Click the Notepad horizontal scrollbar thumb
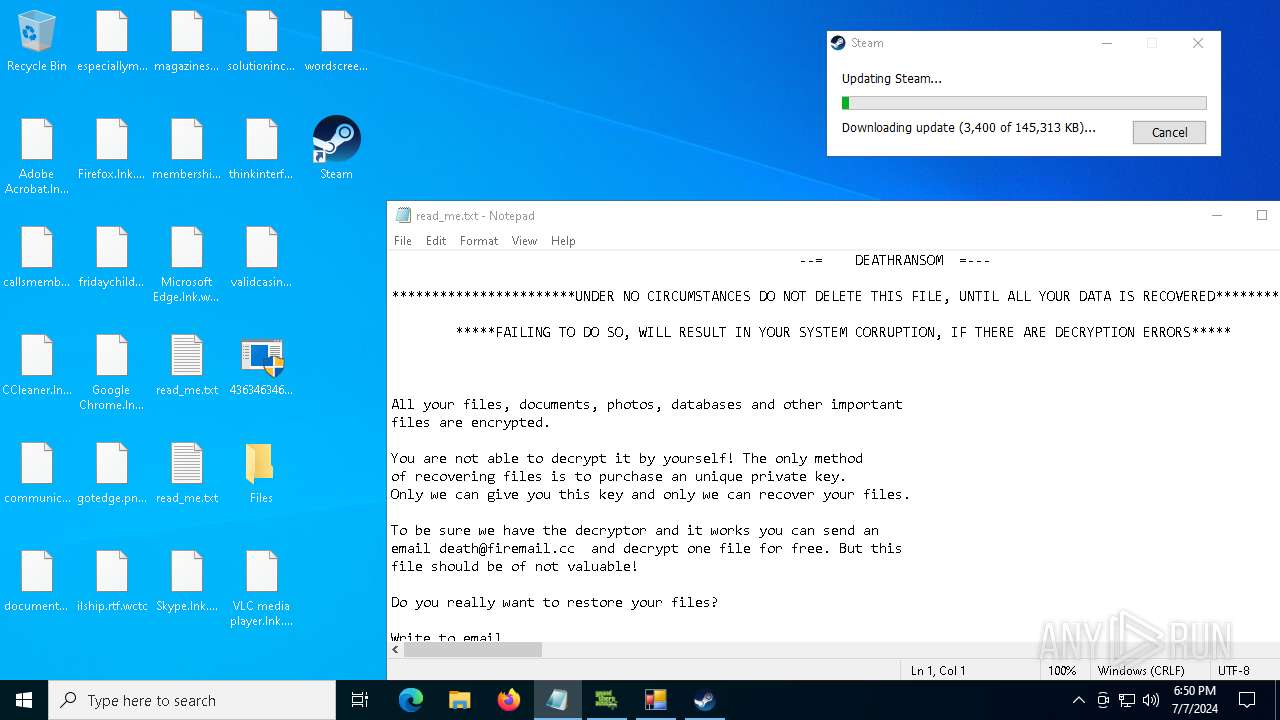The width and height of the screenshot is (1280, 720). 473,650
